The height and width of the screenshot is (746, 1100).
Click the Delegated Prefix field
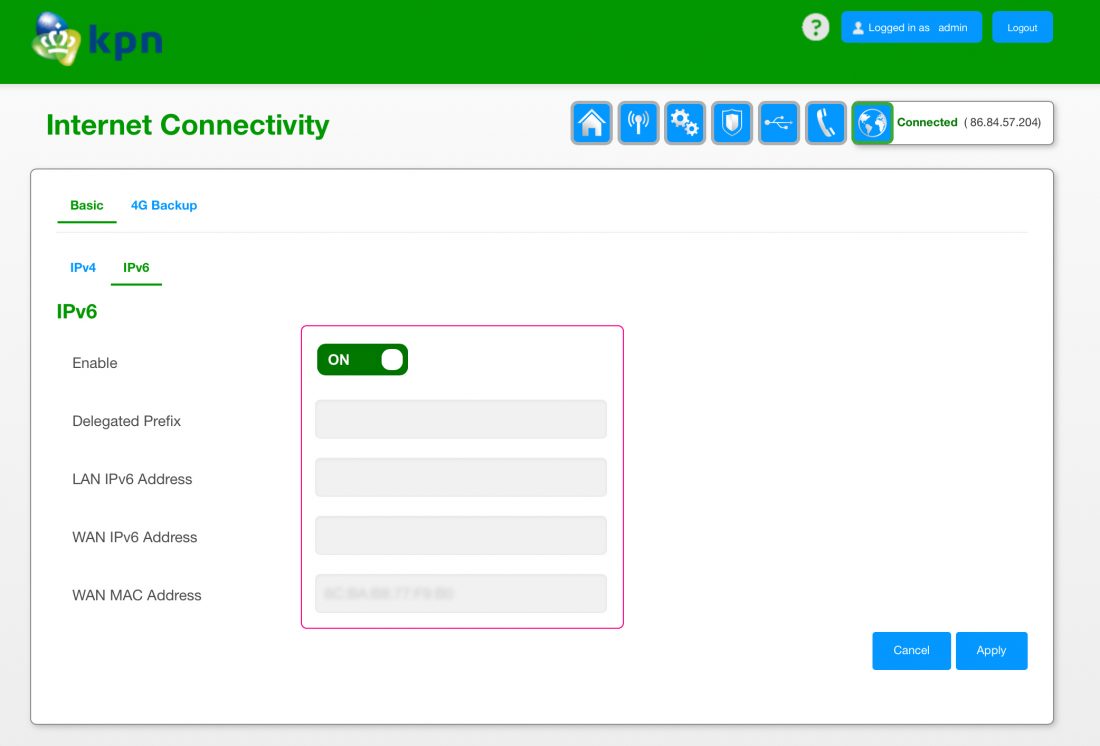coord(461,419)
